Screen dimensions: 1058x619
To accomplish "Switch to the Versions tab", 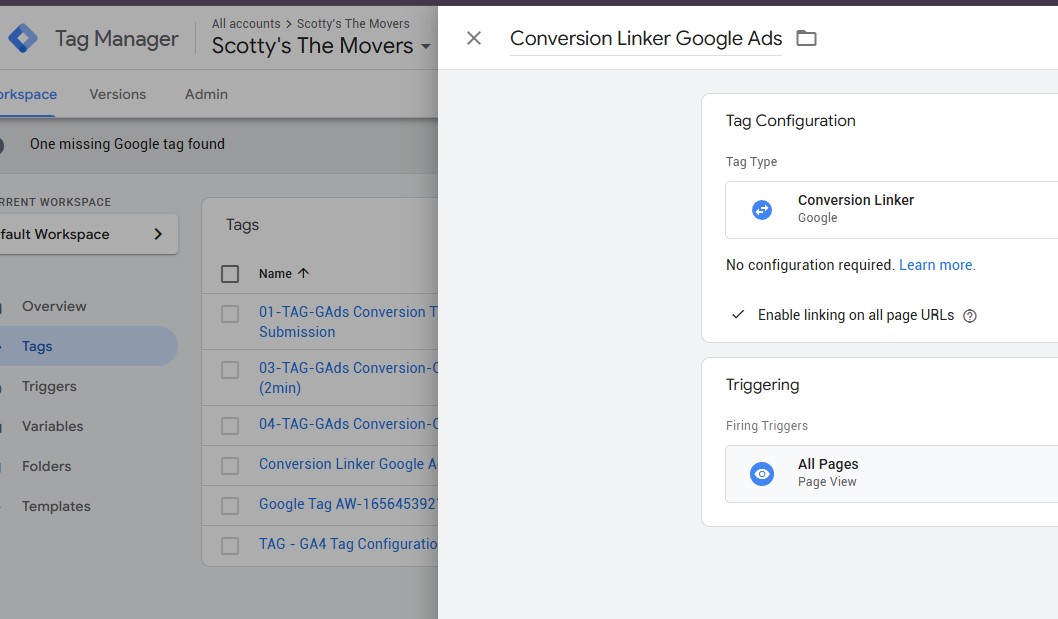I will point(117,95).
